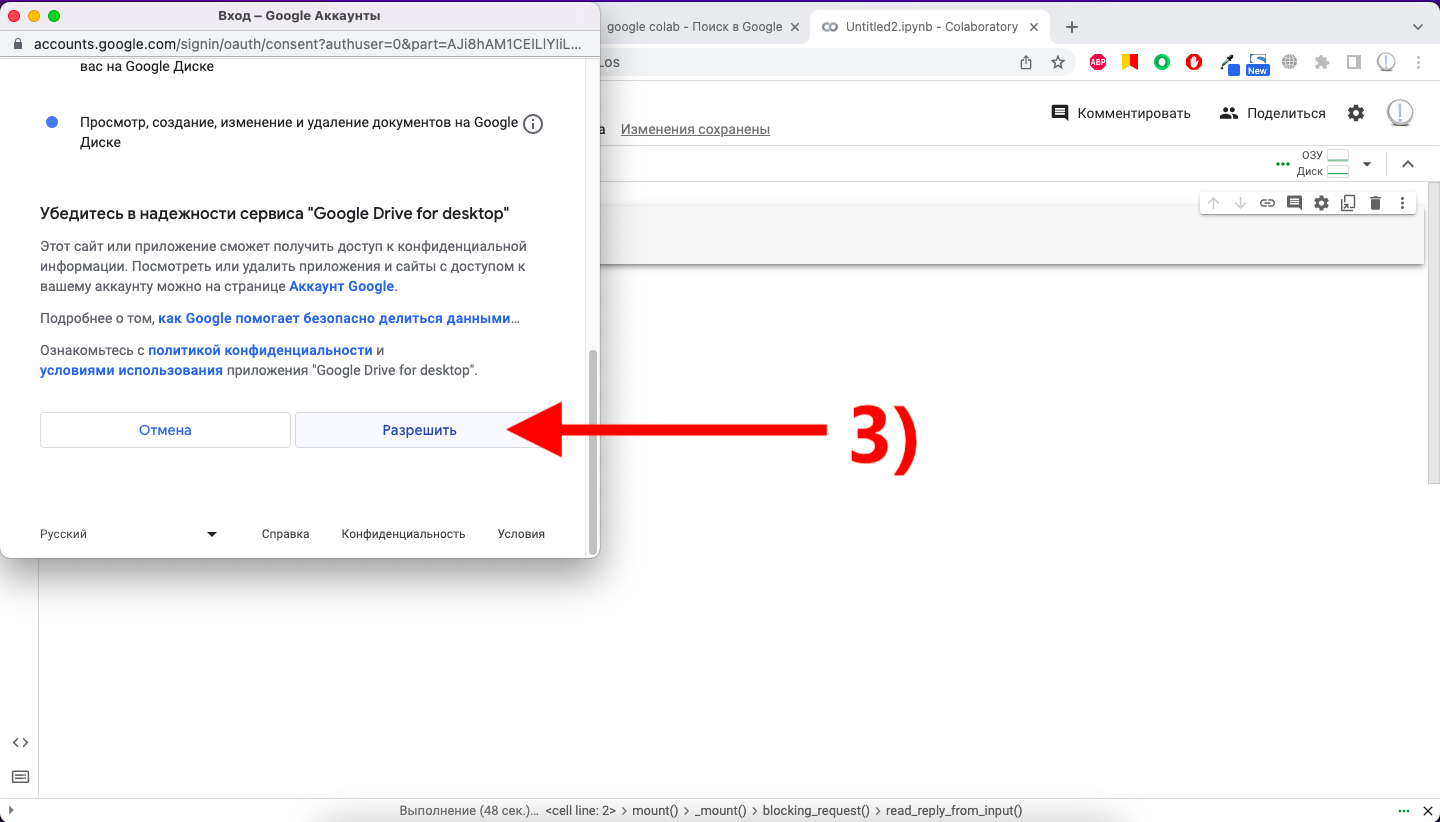Open the Условия footer link
Screen dimensions: 1440x822
(521, 534)
